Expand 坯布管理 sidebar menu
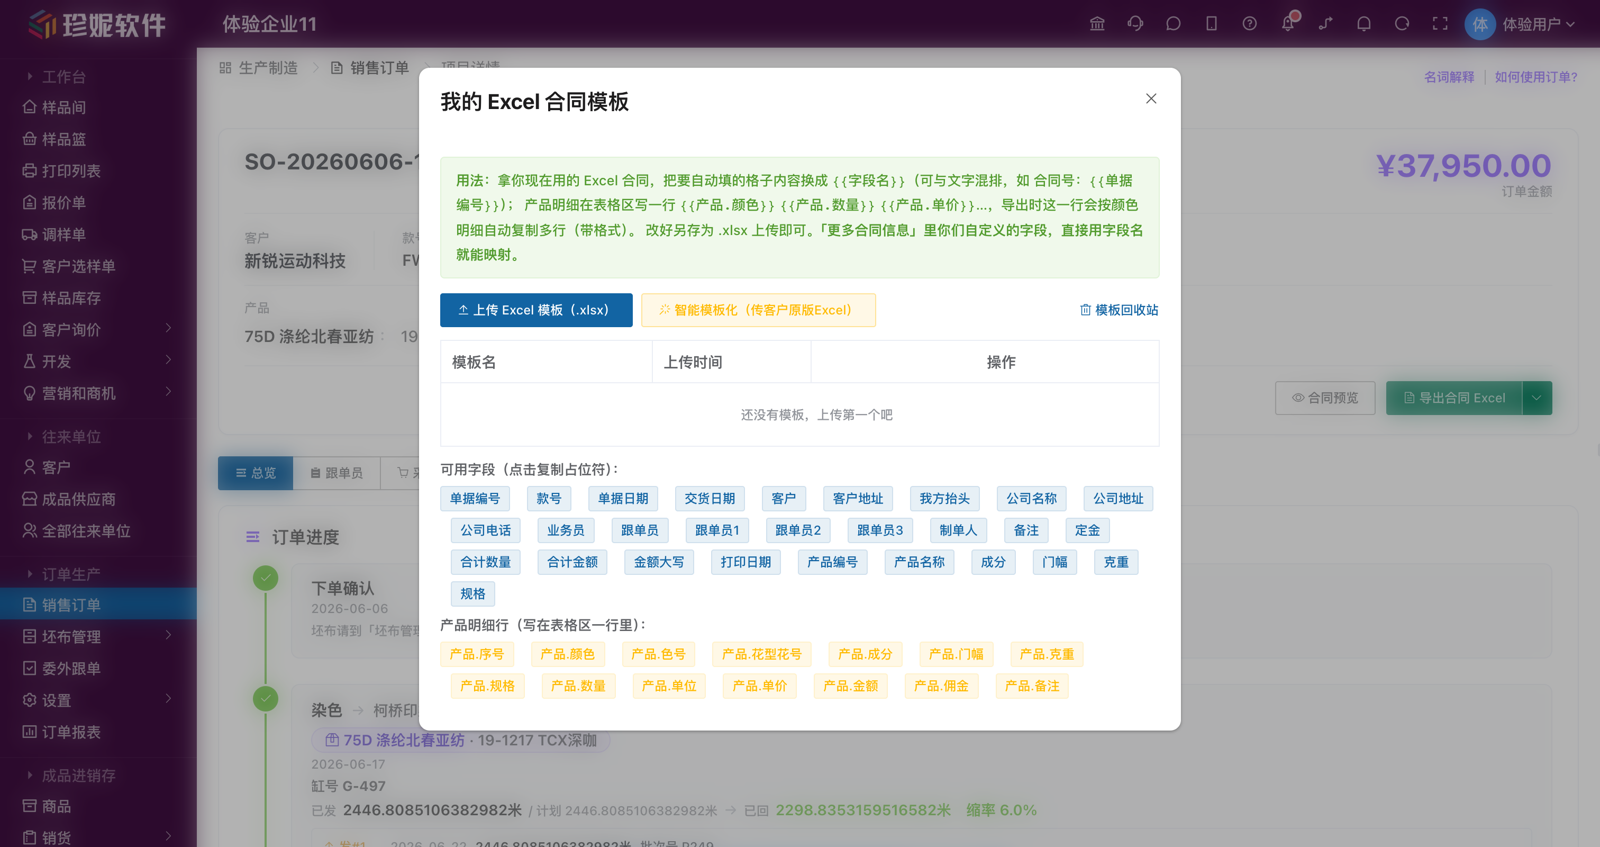 coord(98,637)
